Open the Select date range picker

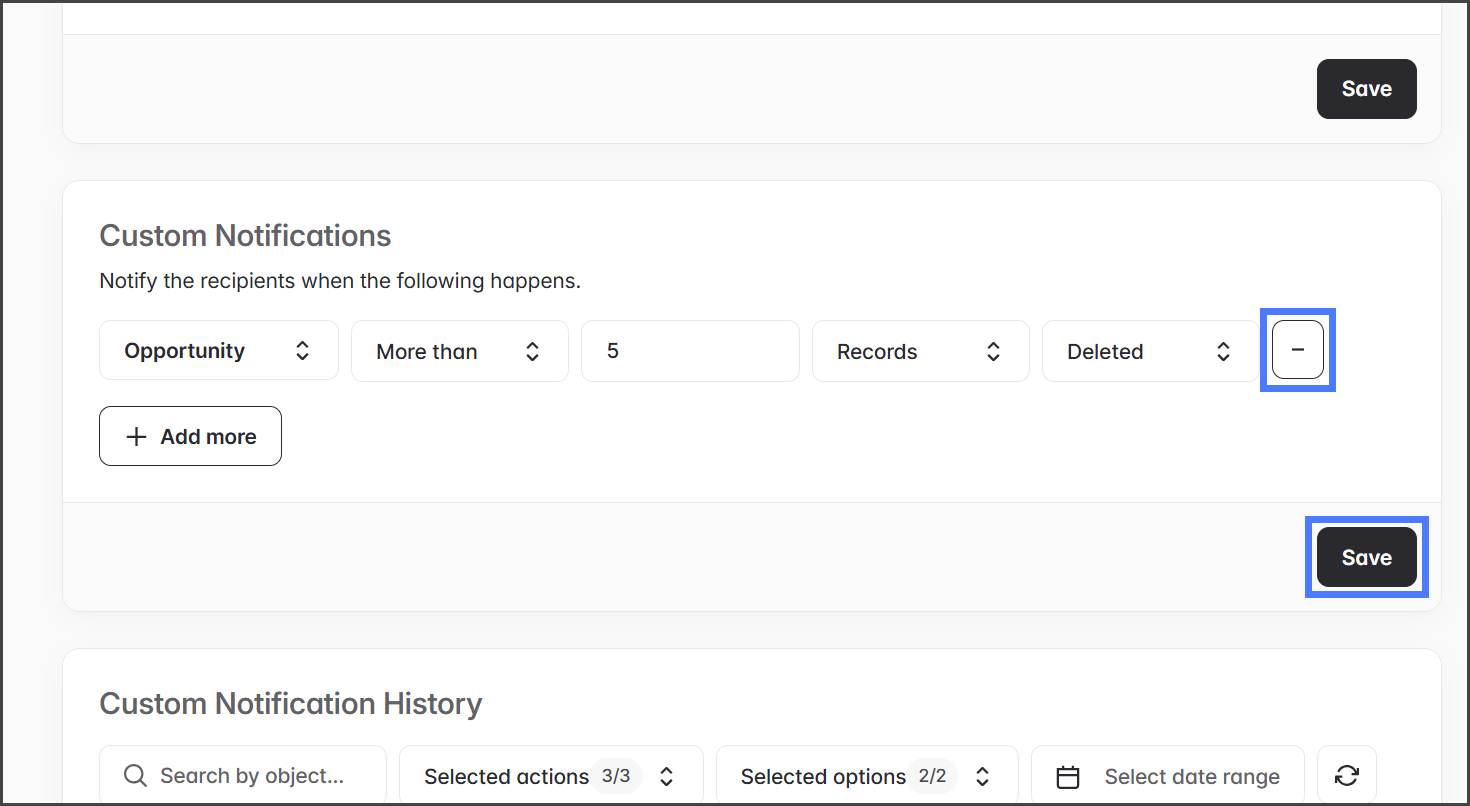[1190, 777]
